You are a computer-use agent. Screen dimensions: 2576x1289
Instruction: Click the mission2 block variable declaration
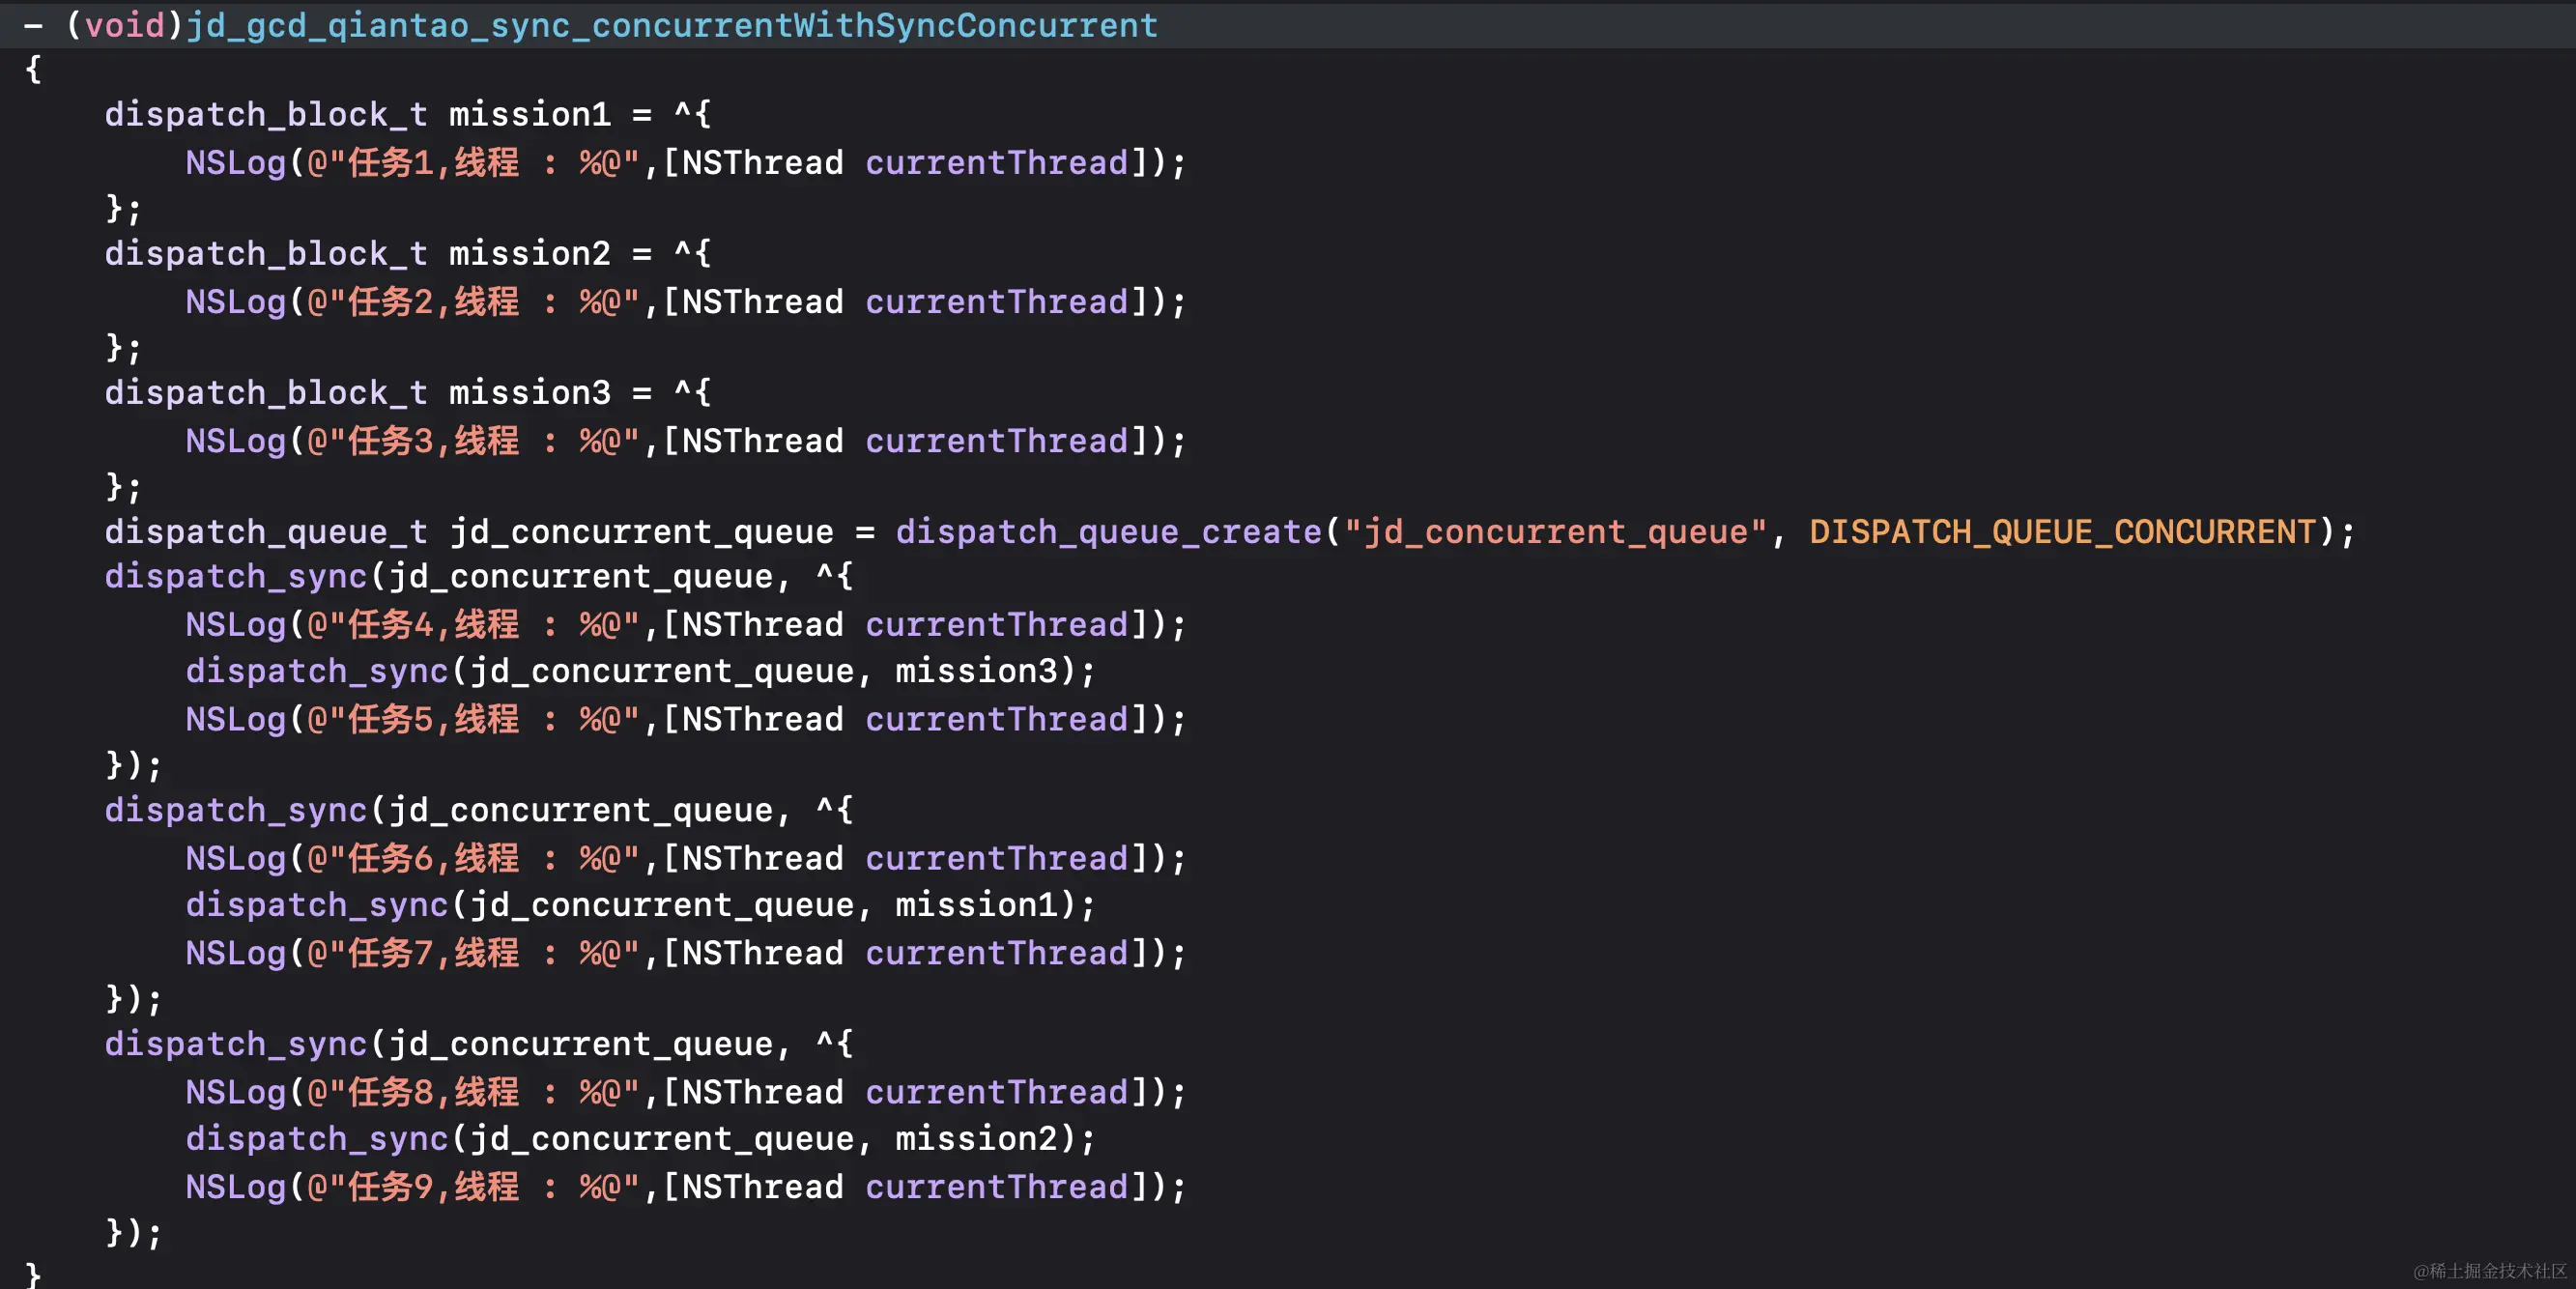[x=529, y=254]
